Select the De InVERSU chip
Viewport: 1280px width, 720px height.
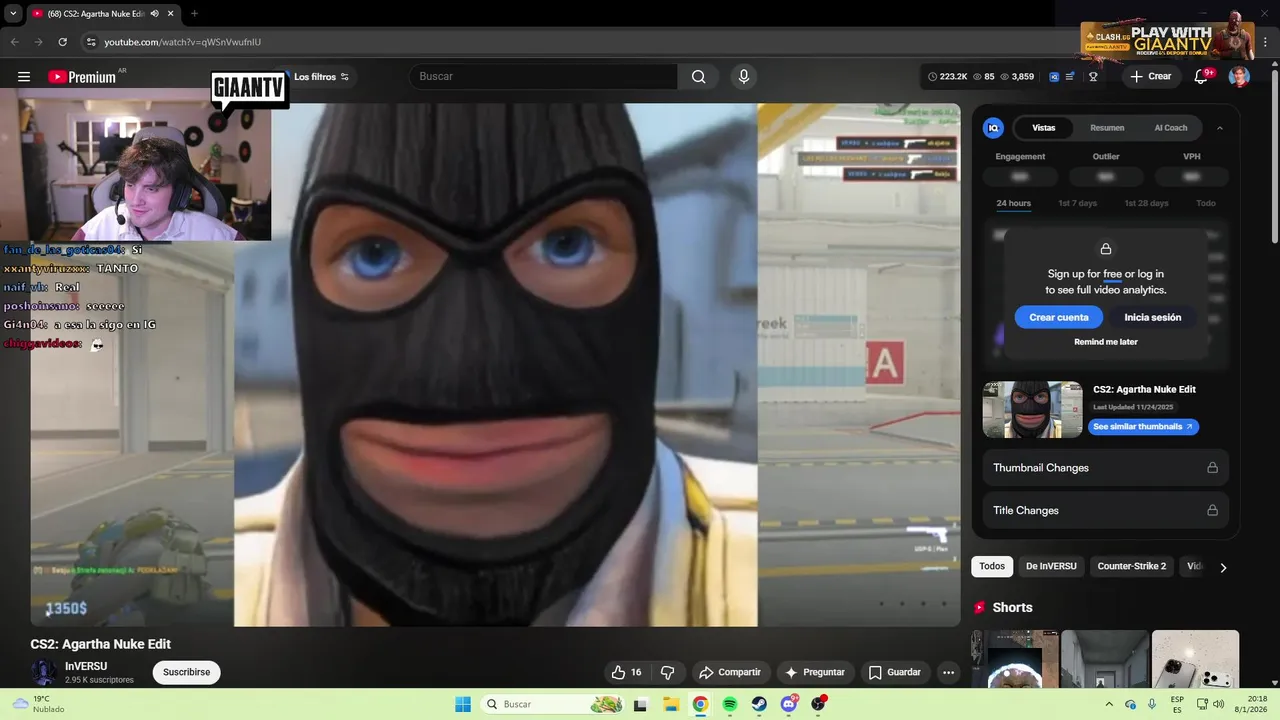tap(1051, 566)
